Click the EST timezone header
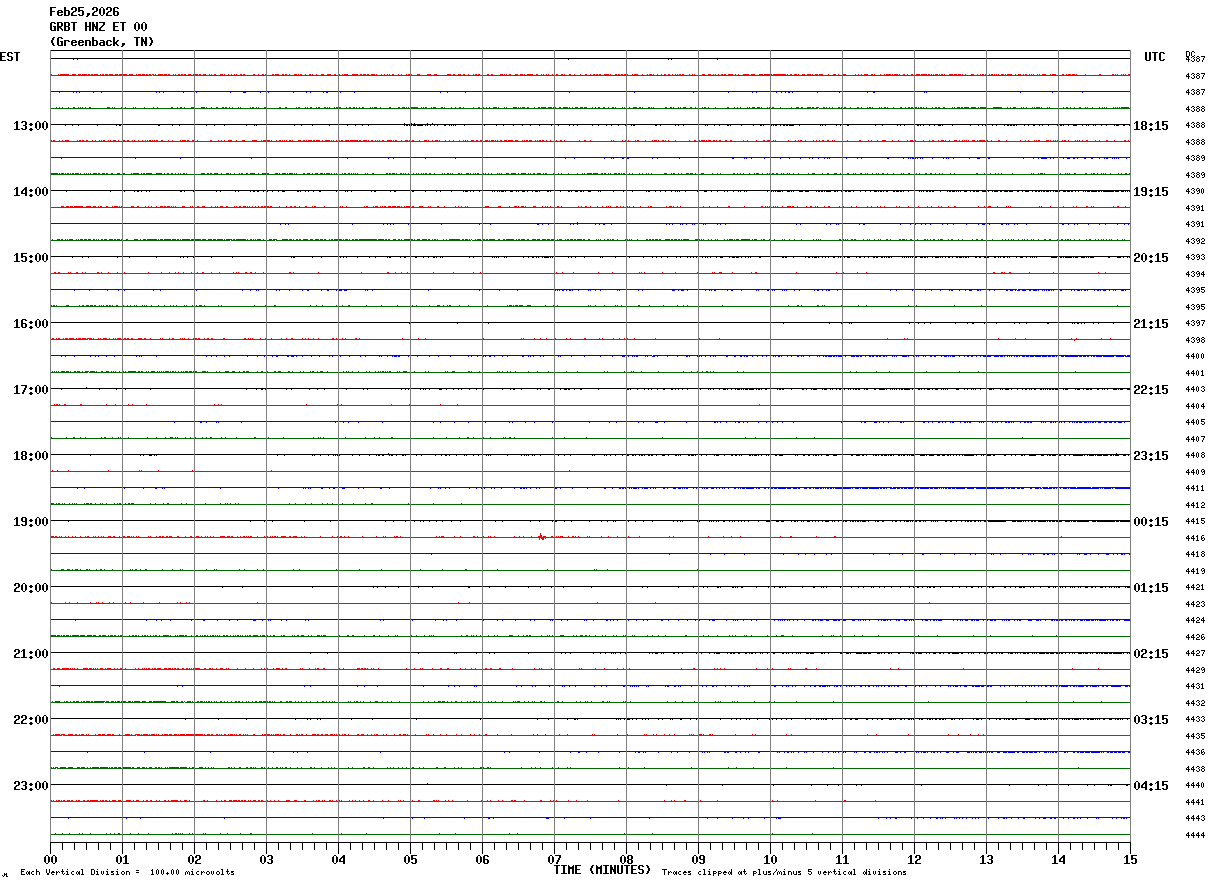The height and width of the screenshot is (886, 1210). (10, 57)
